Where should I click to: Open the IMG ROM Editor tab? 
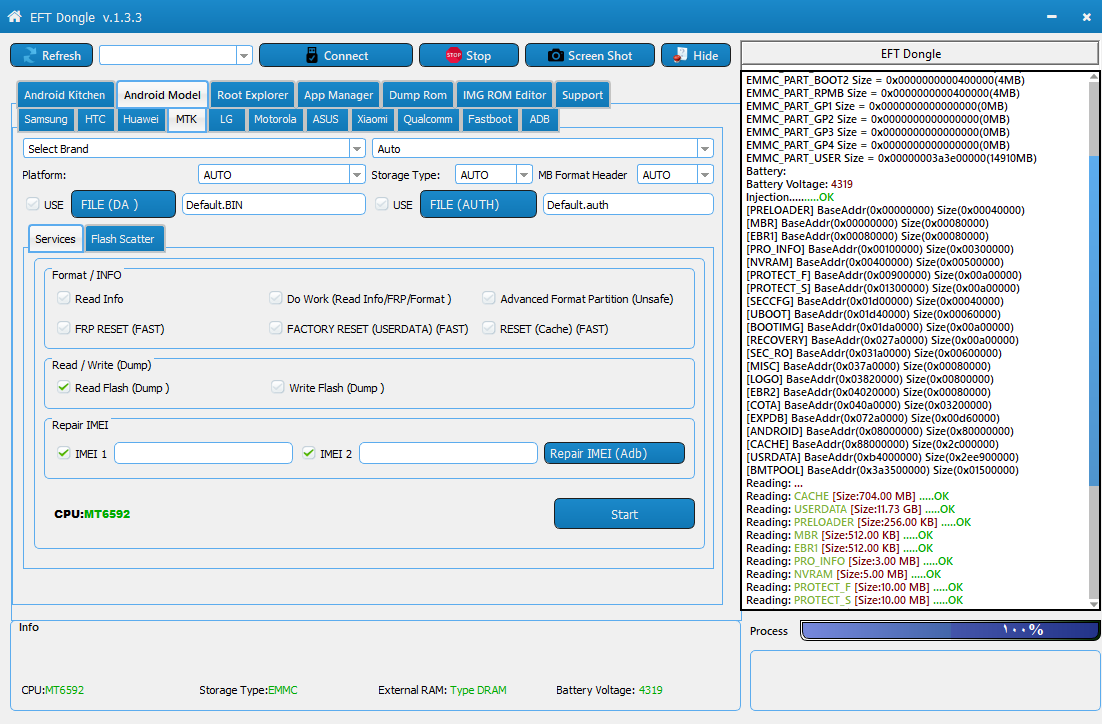(x=504, y=95)
